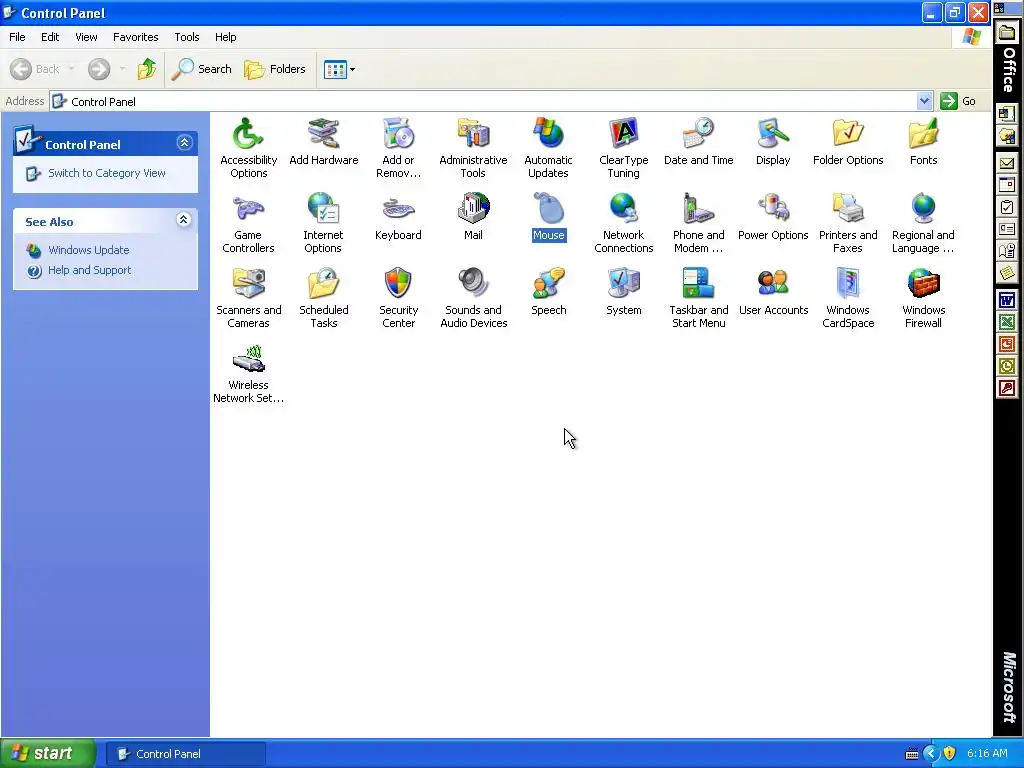Click into the Address bar field

pyautogui.click(x=483, y=101)
